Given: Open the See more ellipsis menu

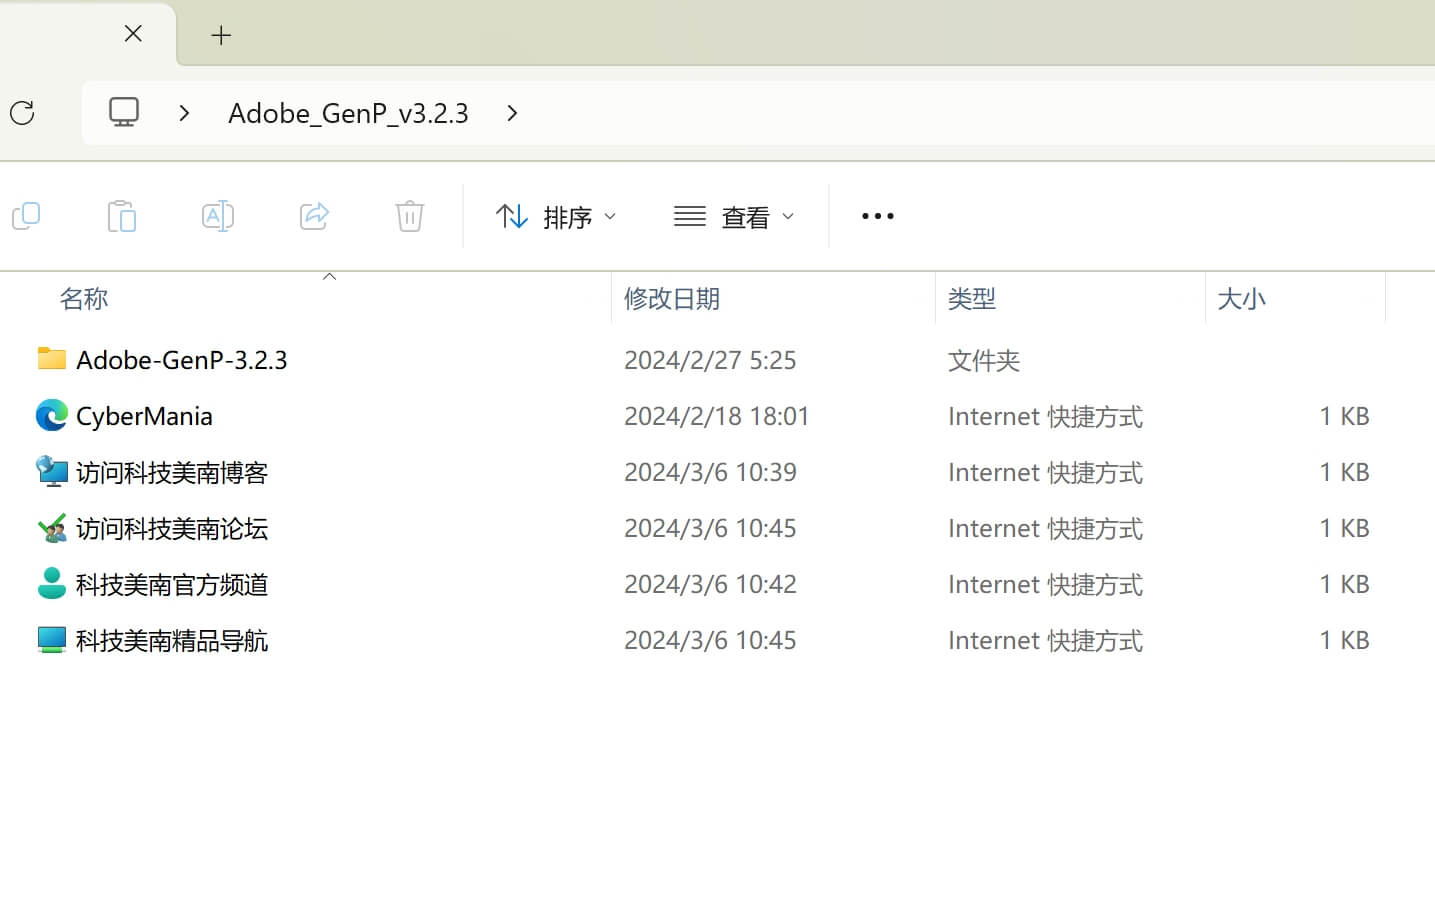Looking at the screenshot, I should [878, 216].
